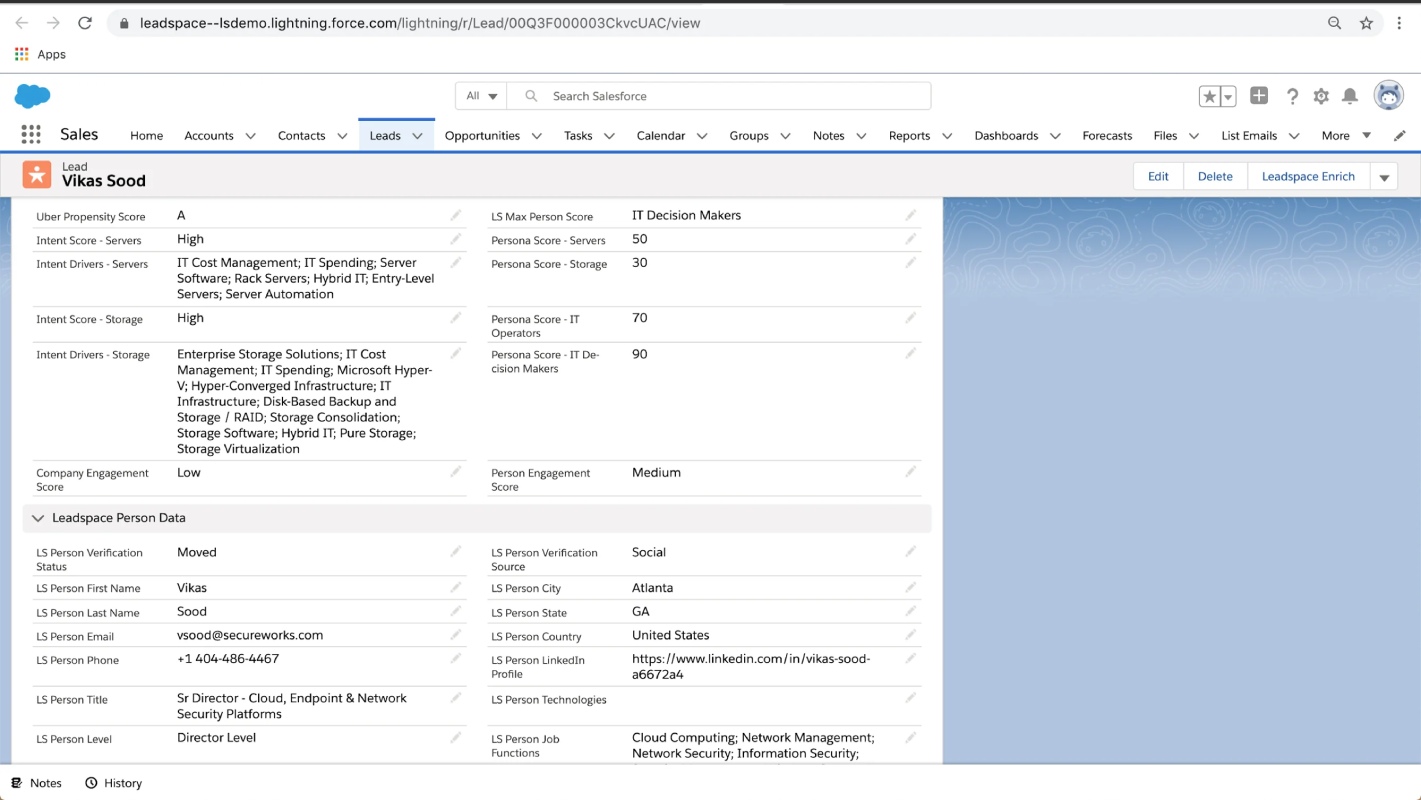The height and width of the screenshot is (800, 1421).
Task: Reload the page in browser
Action: (85, 23)
